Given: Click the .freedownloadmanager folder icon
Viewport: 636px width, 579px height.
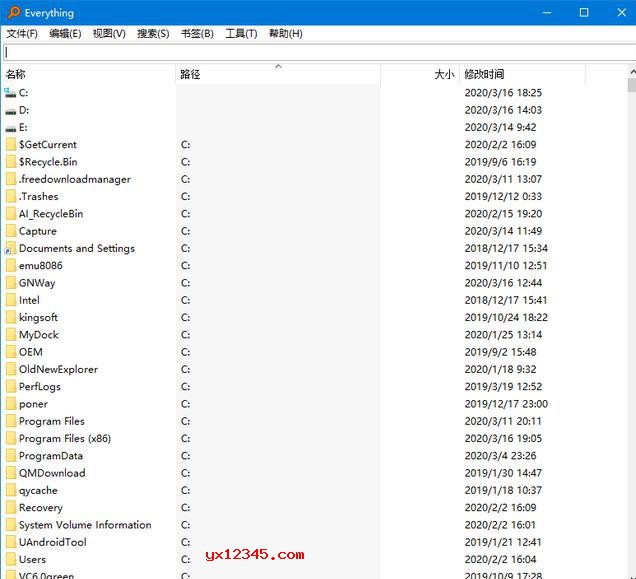Looking at the screenshot, I should [x=11, y=179].
